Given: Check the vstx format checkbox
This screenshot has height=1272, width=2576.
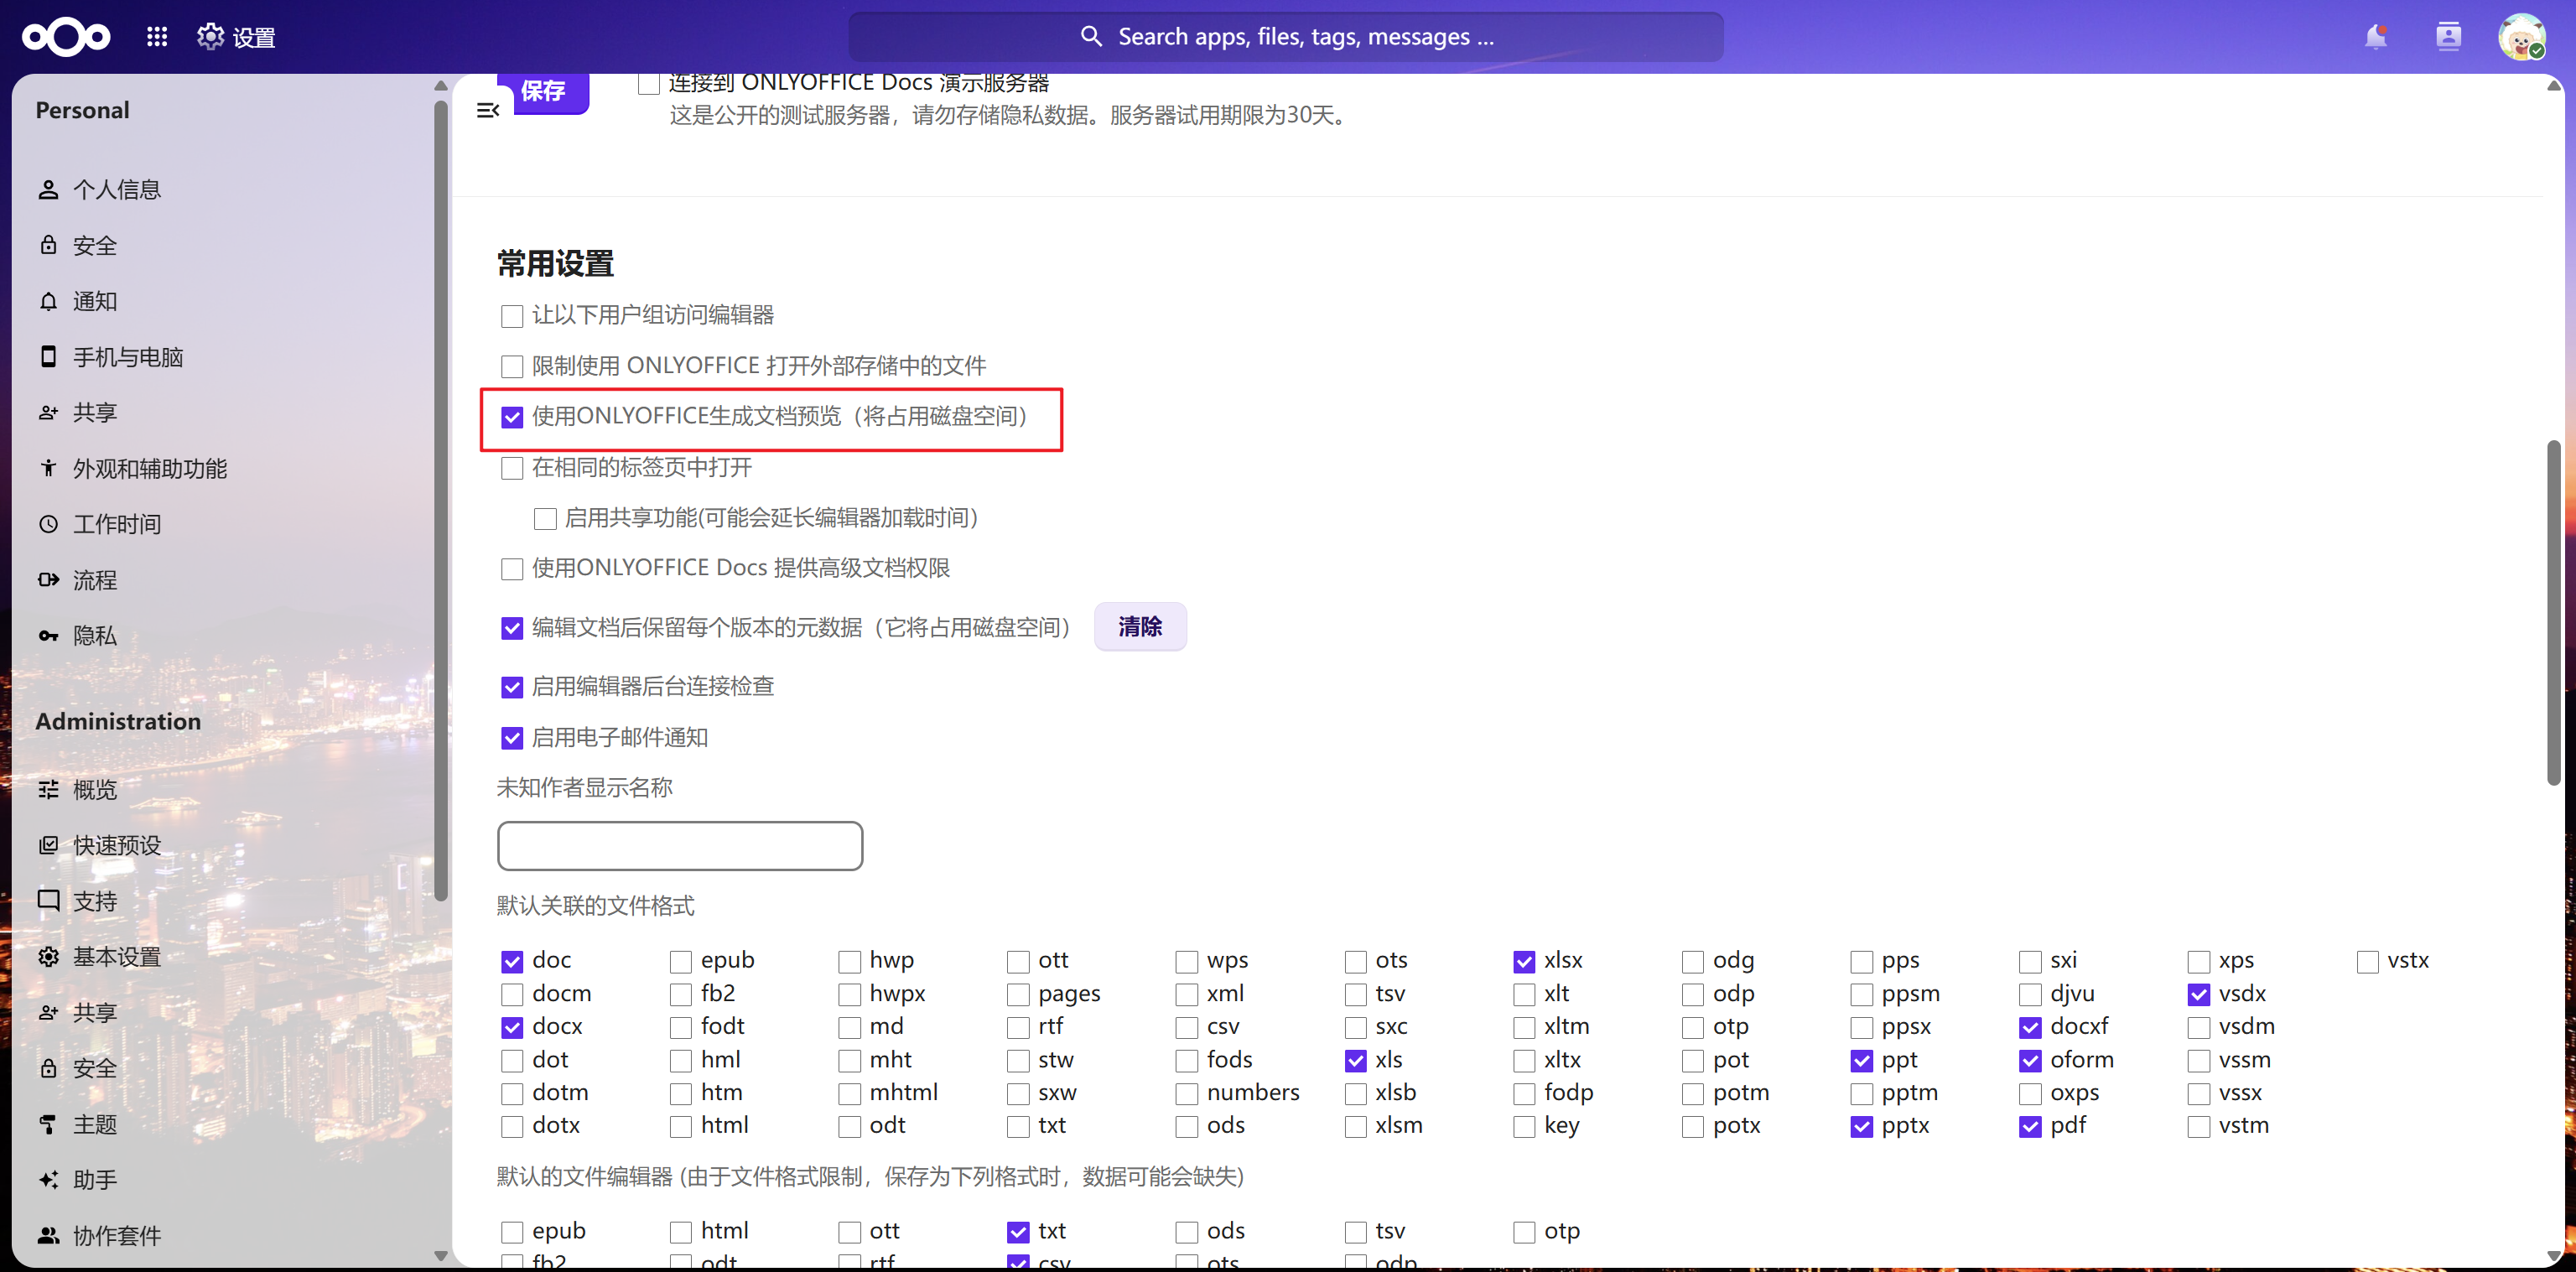Looking at the screenshot, I should (x=2367, y=962).
